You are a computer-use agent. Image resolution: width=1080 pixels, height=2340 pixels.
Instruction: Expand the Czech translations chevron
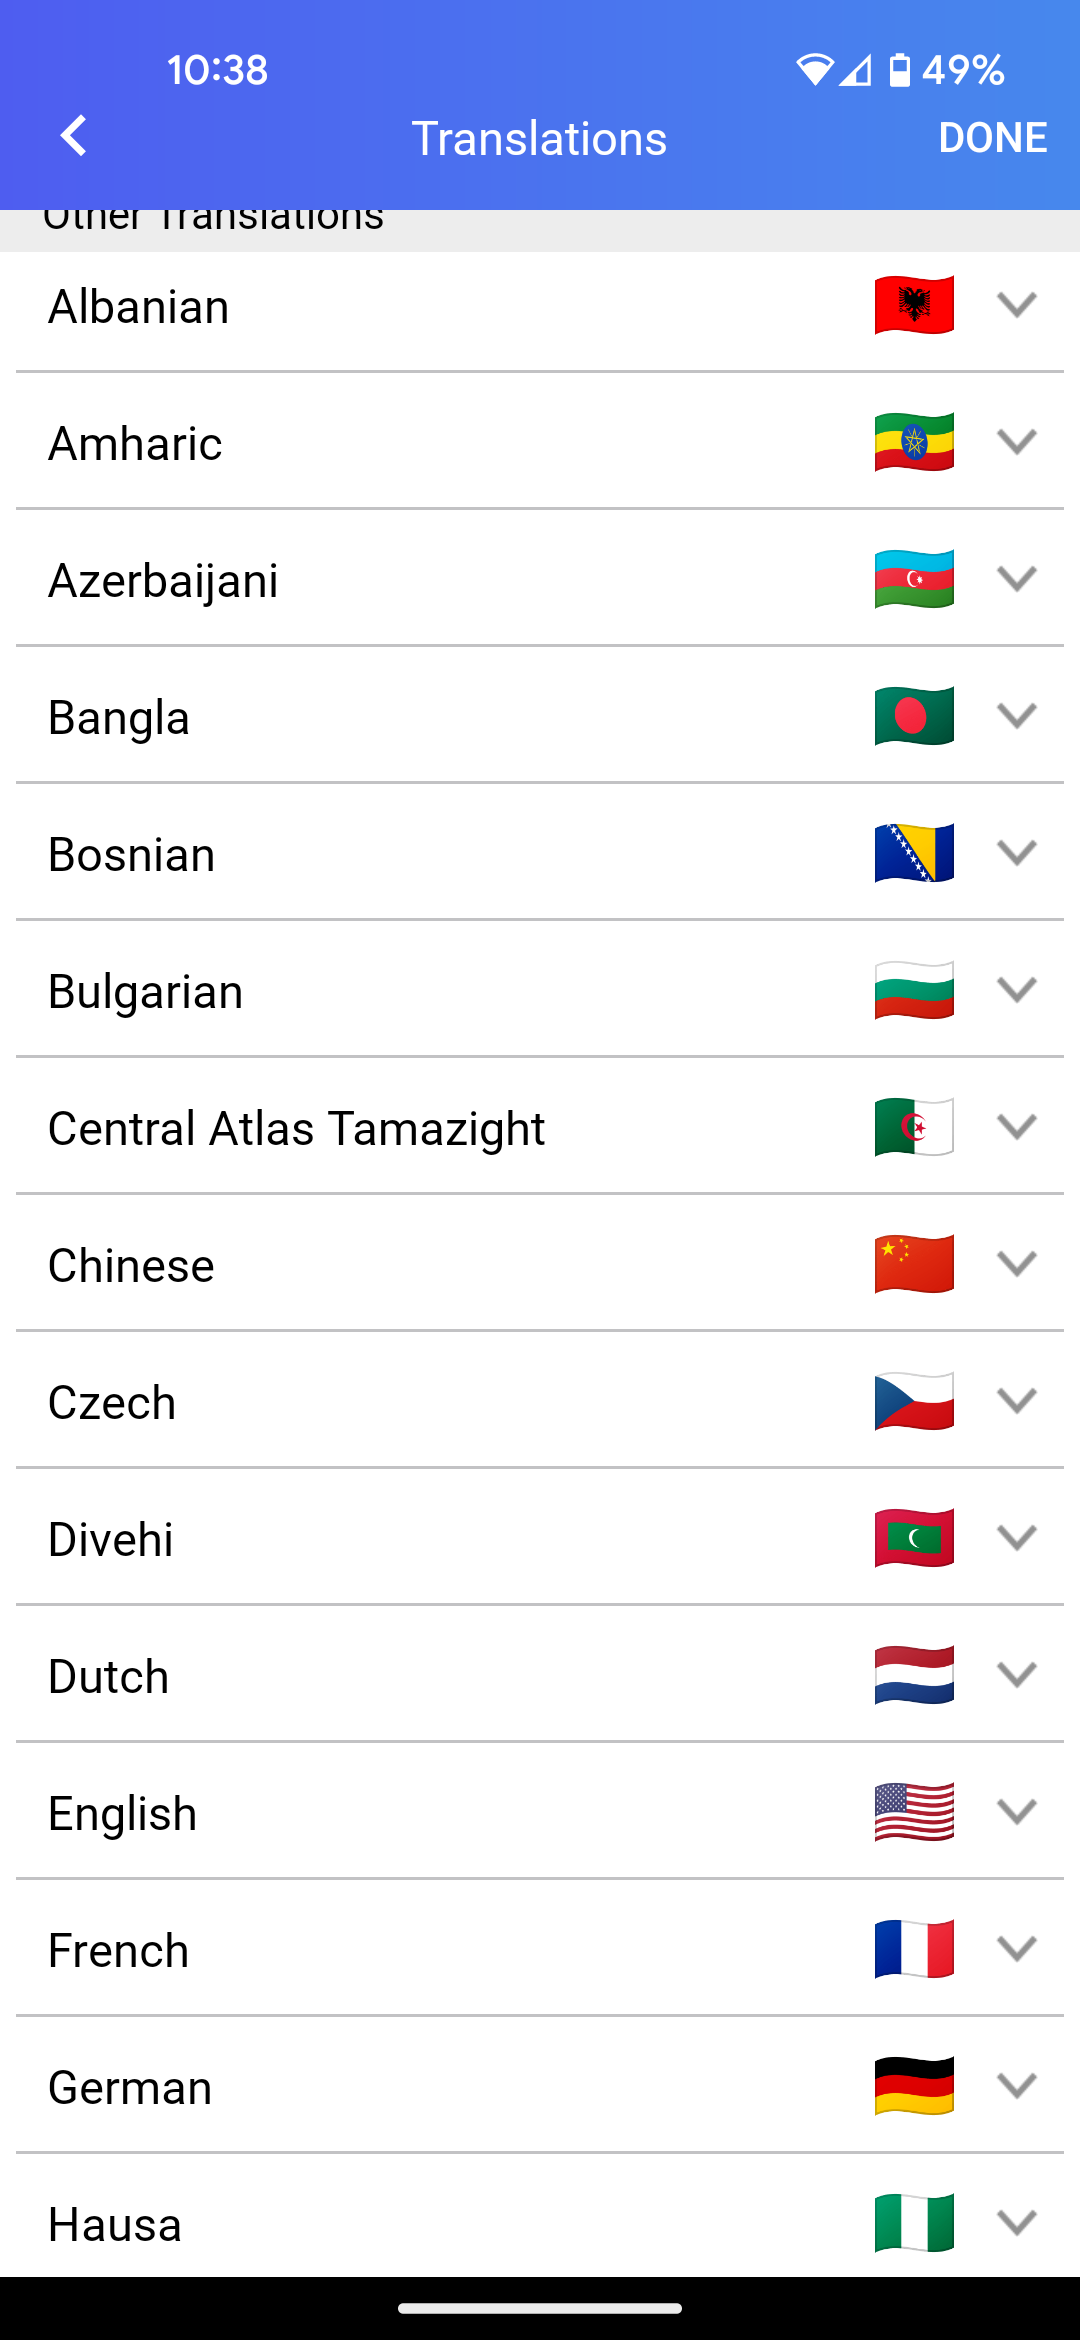click(1016, 1401)
